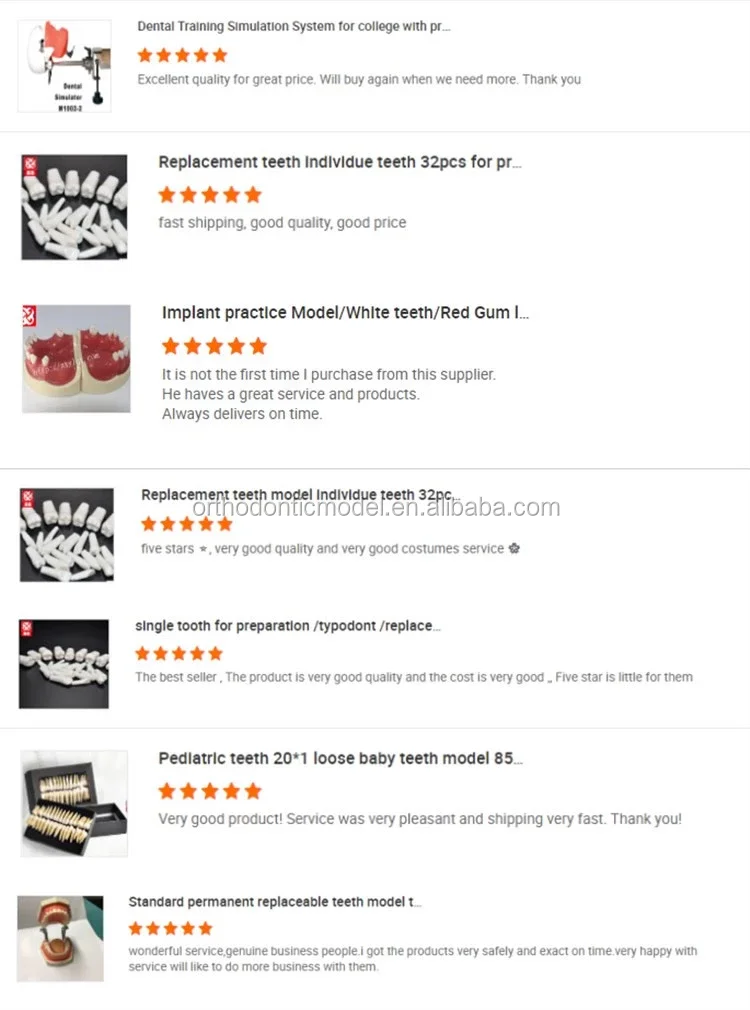This screenshot has height=1010, width=750.
Task: Open the Implant practice Model/White teeth link
Action: [345, 313]
